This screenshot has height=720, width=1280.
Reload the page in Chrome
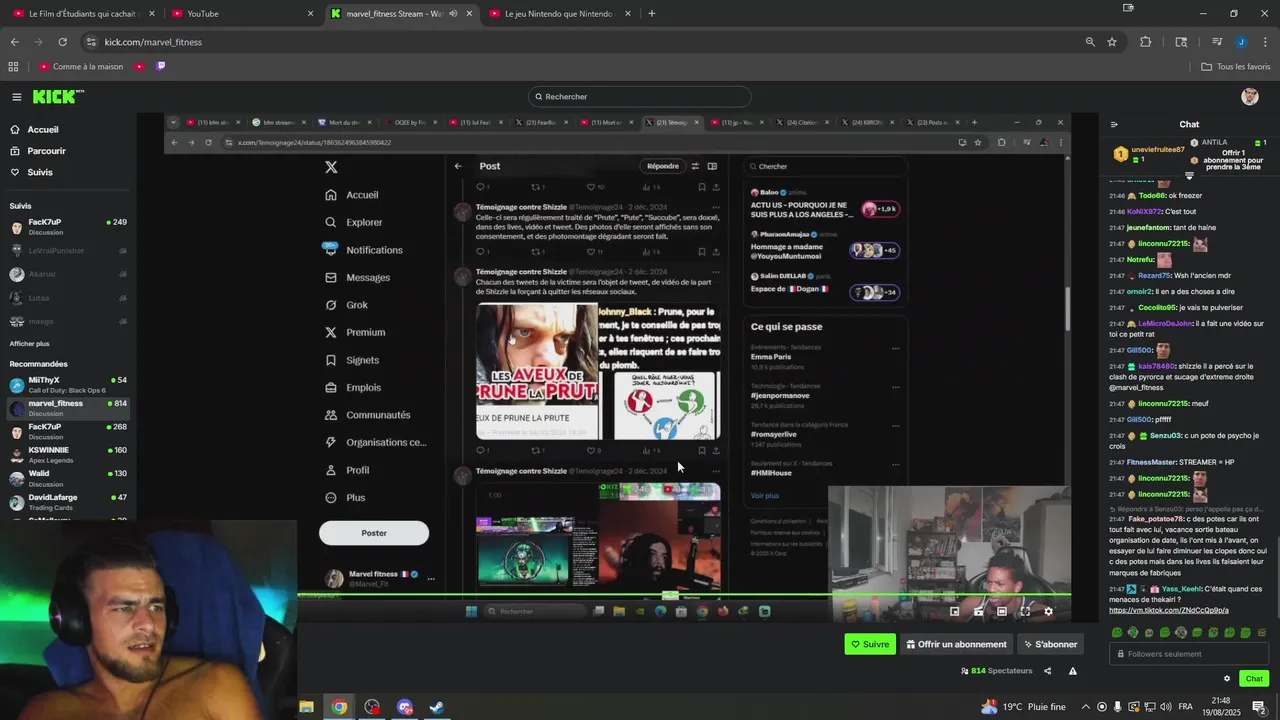[62, 42]
